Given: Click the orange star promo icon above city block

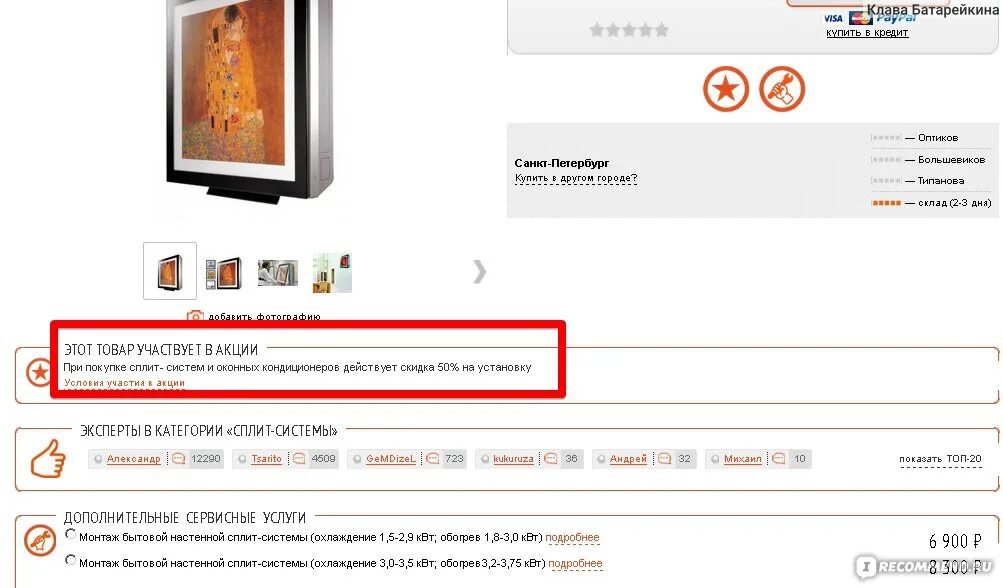Looking at the screenshot, I should tap(725, 89).
